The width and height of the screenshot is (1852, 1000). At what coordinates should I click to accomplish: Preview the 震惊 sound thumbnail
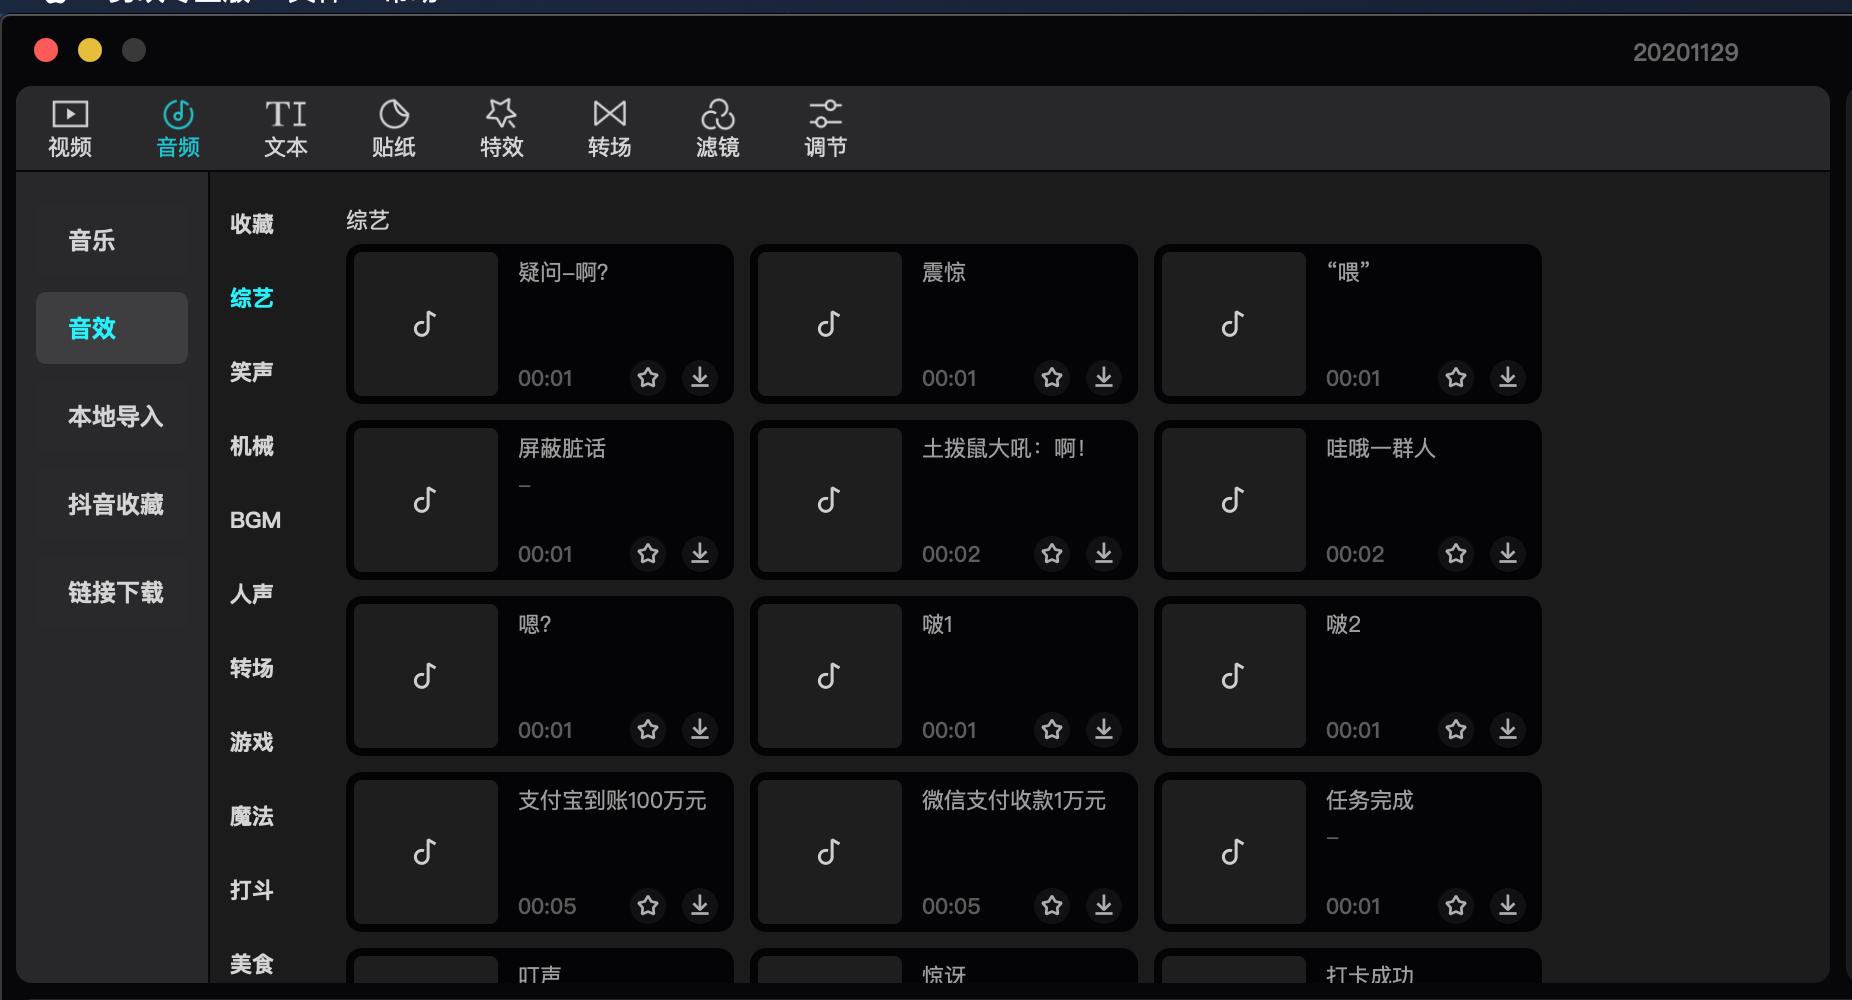[x=830, y=324]
